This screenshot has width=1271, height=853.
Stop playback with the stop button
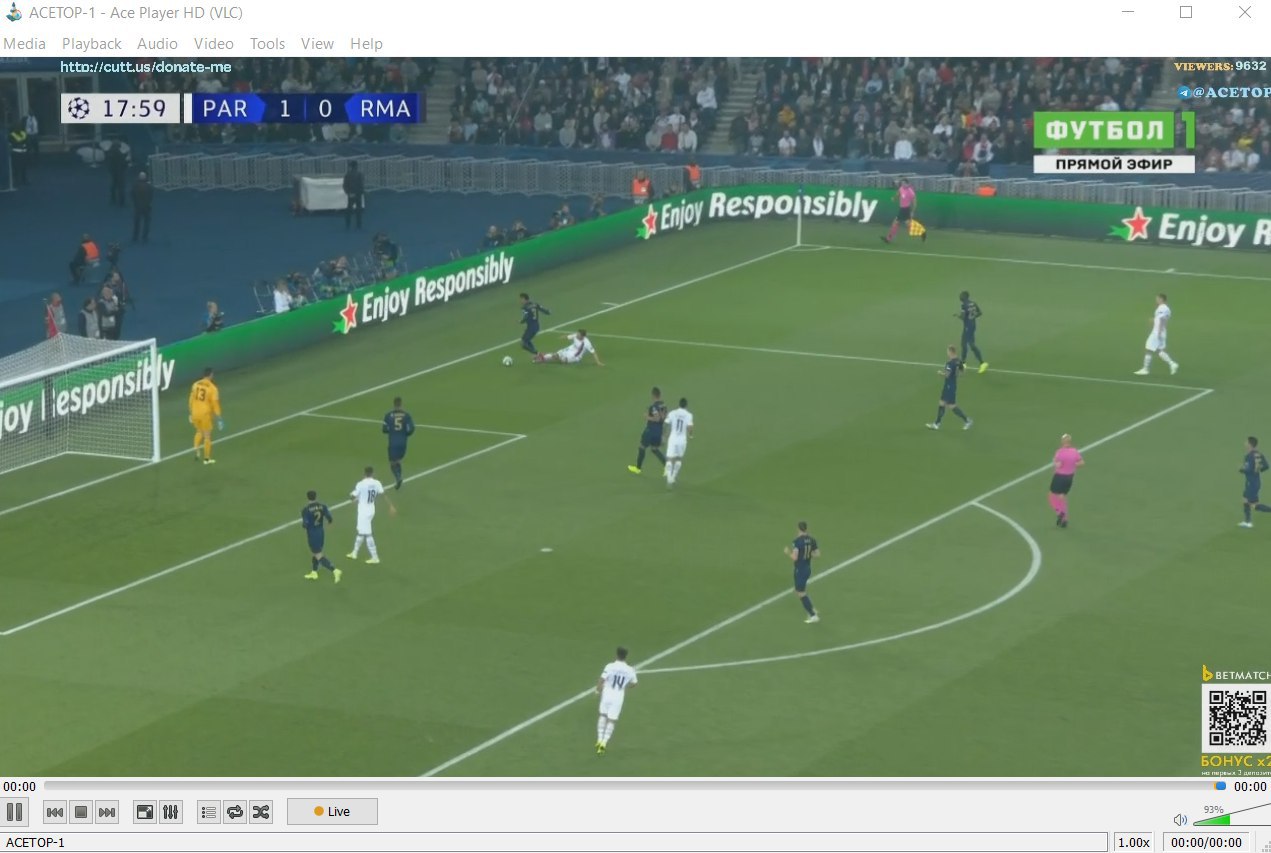coord(81,812)
